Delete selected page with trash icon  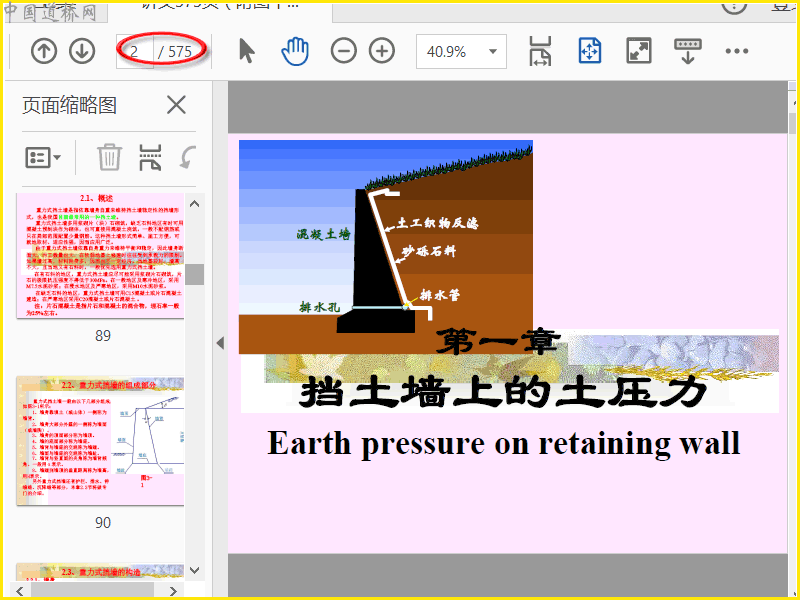pos(109,157)
